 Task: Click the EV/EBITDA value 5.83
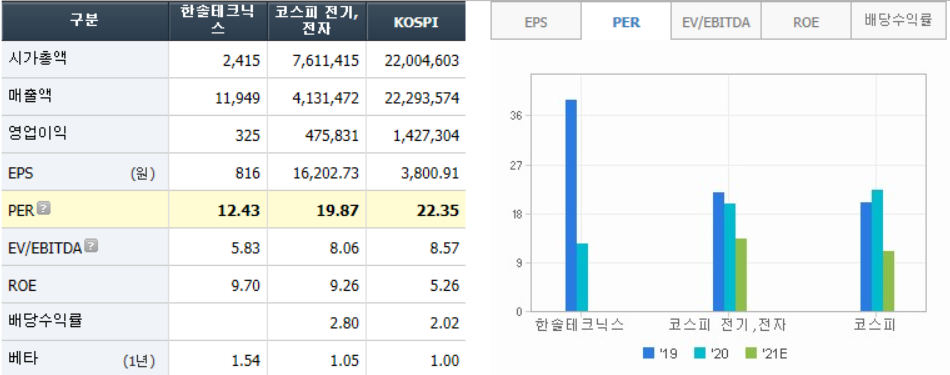245,248
